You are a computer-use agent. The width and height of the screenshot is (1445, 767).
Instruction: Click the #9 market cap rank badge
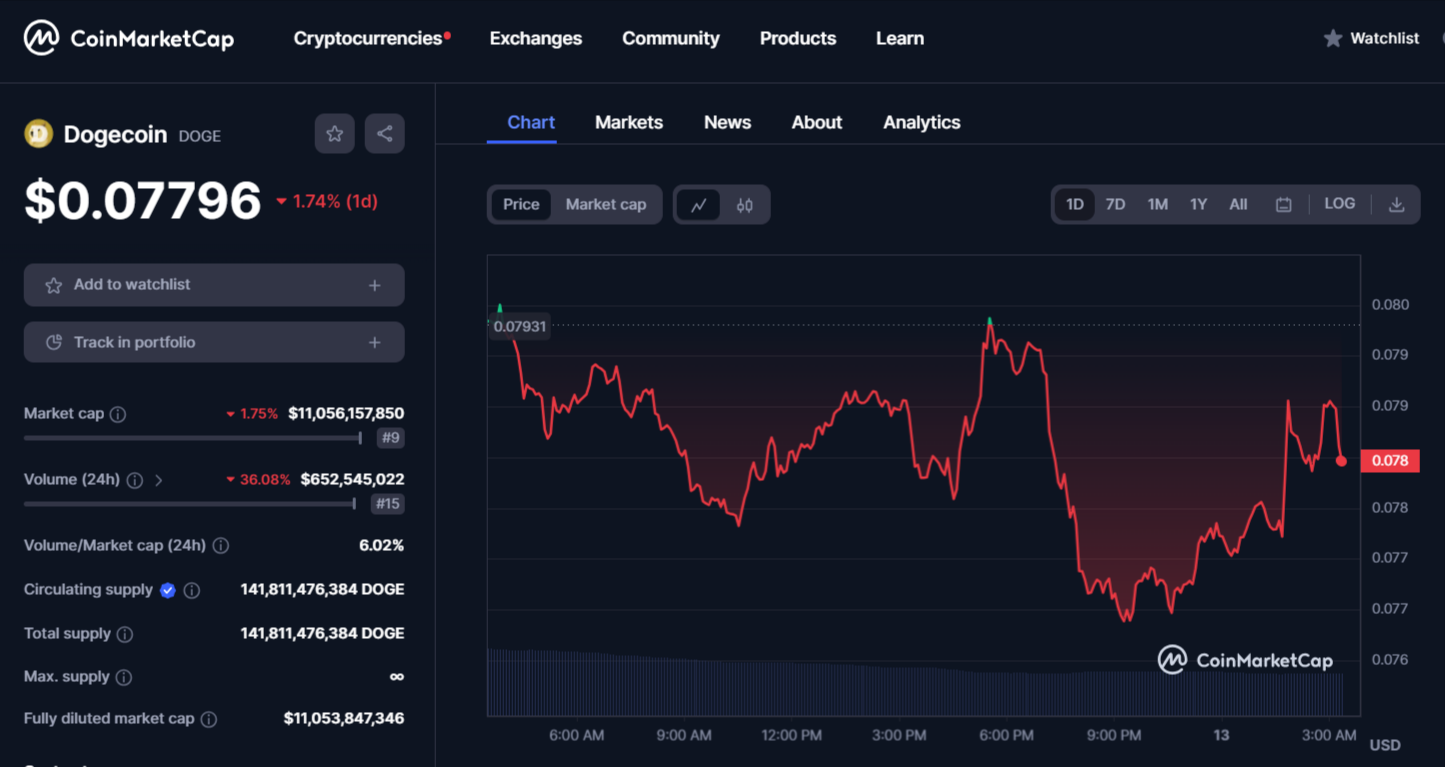[x=390, y=438]
